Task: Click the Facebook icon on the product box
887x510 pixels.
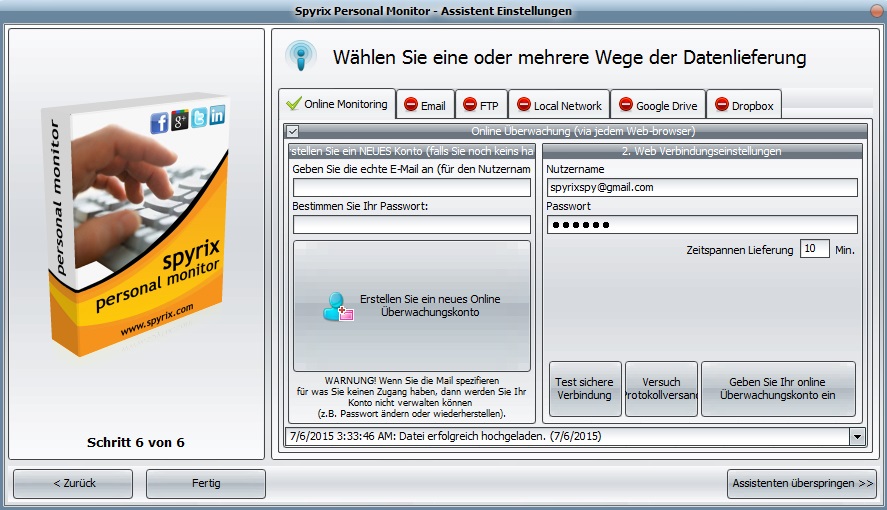Action: click(160, 123)
